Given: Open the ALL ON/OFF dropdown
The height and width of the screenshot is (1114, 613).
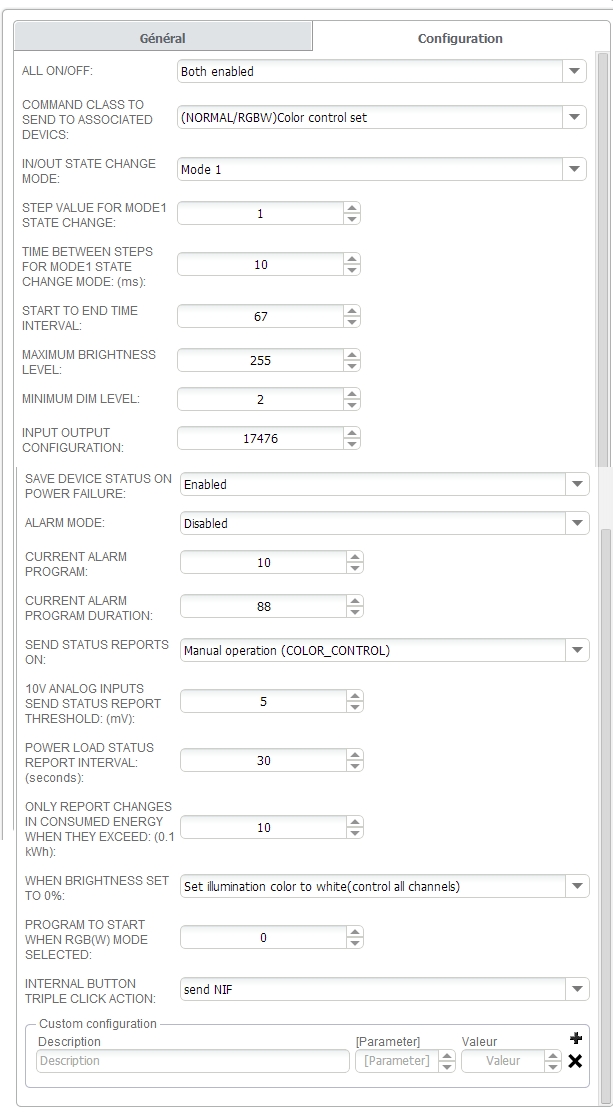Looking at the screenshot, I should pos(574,72).
